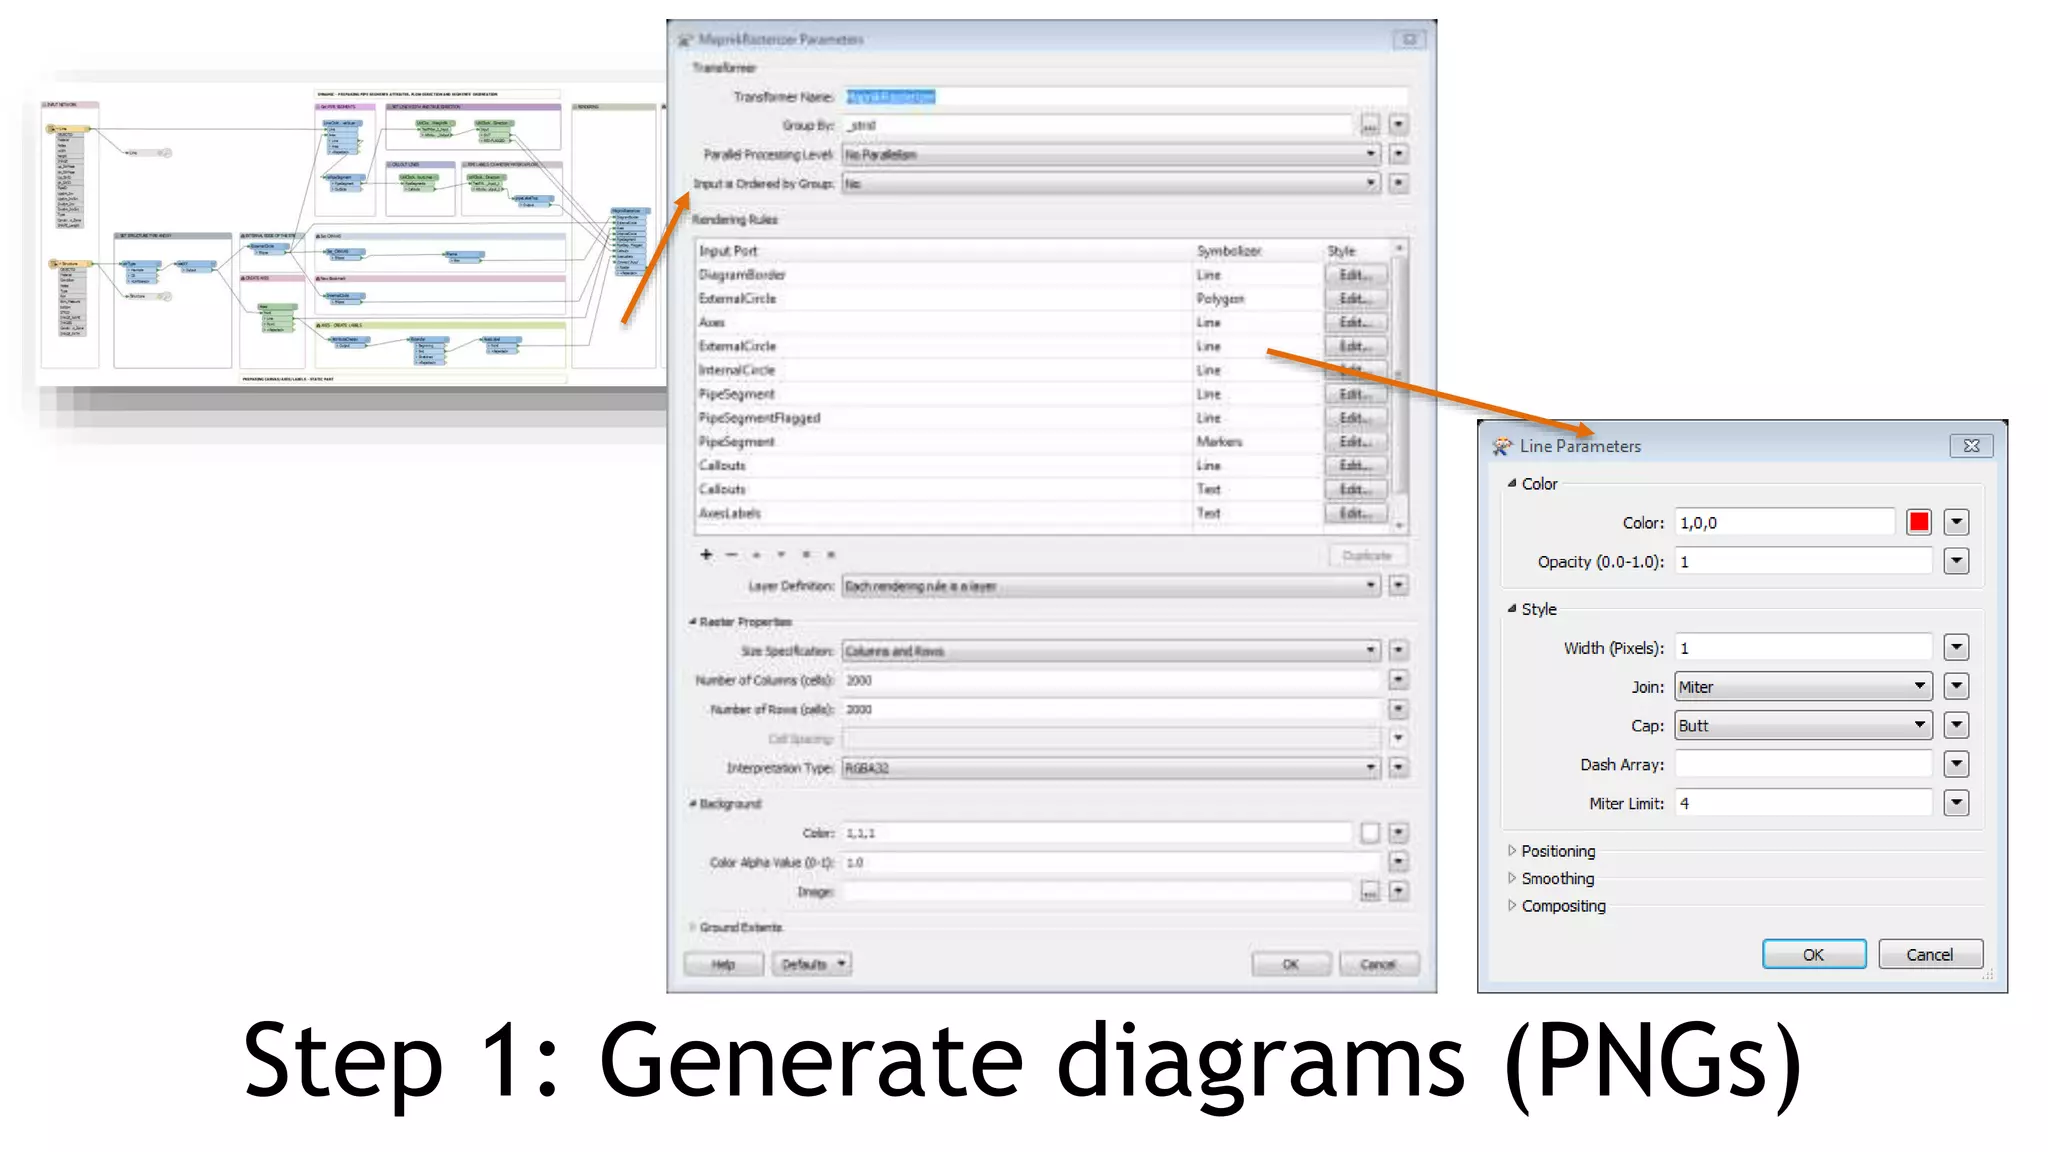Collapse the Style section in Line Parameters

pyautogui.click(x=1512, y=608)
